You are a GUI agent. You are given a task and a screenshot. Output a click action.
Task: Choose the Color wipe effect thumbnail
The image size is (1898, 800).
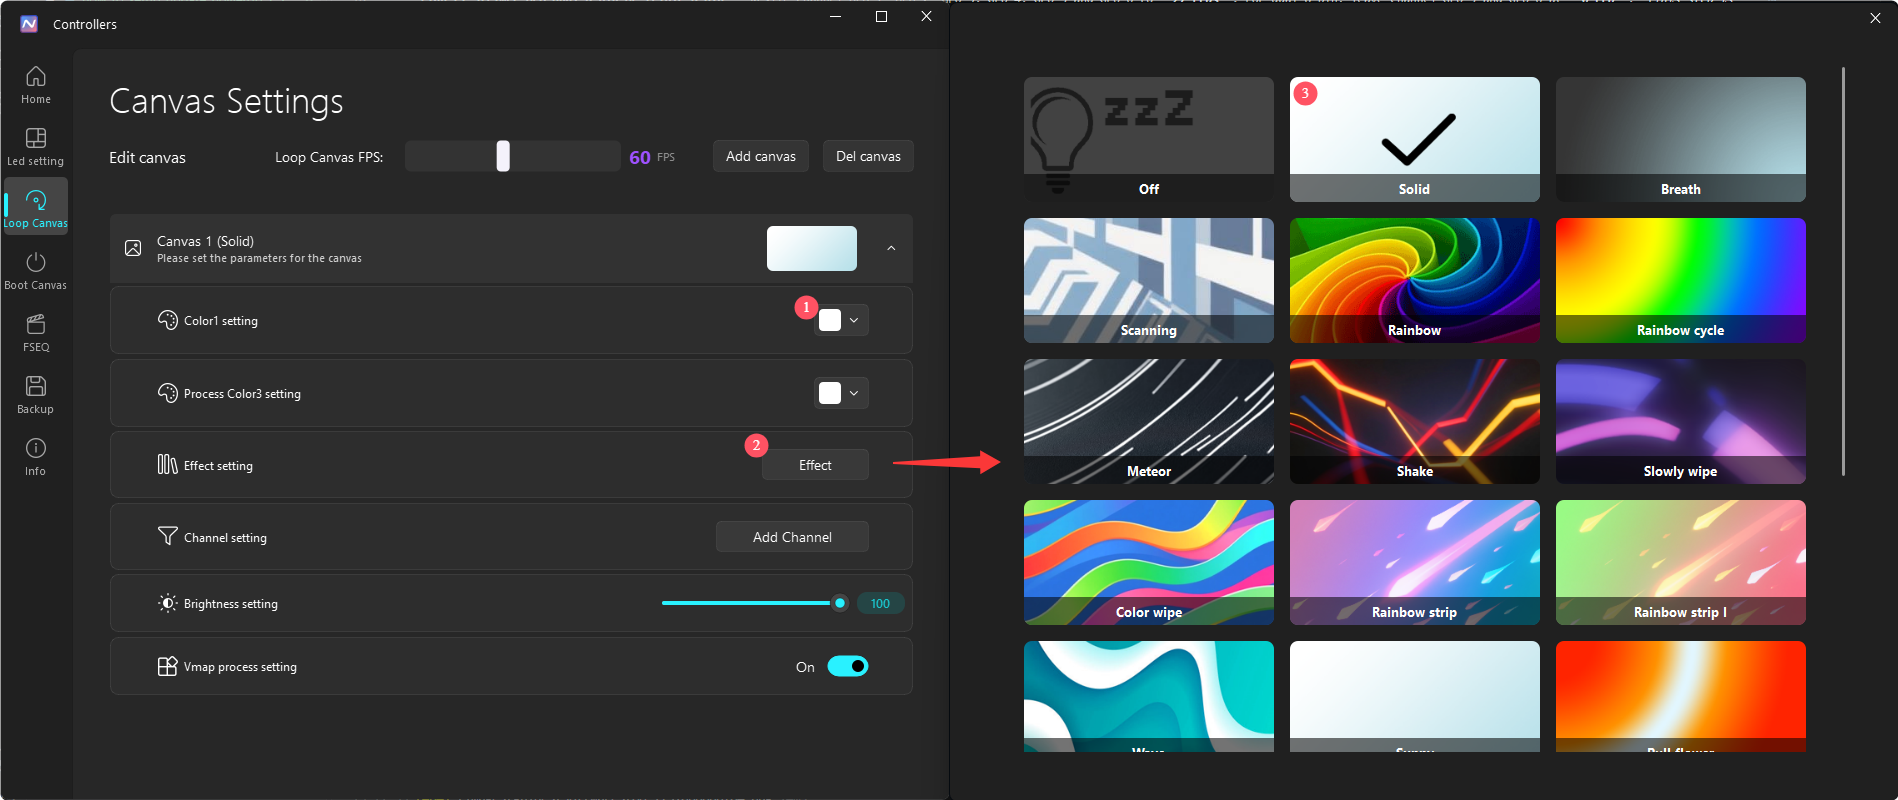1149,562
